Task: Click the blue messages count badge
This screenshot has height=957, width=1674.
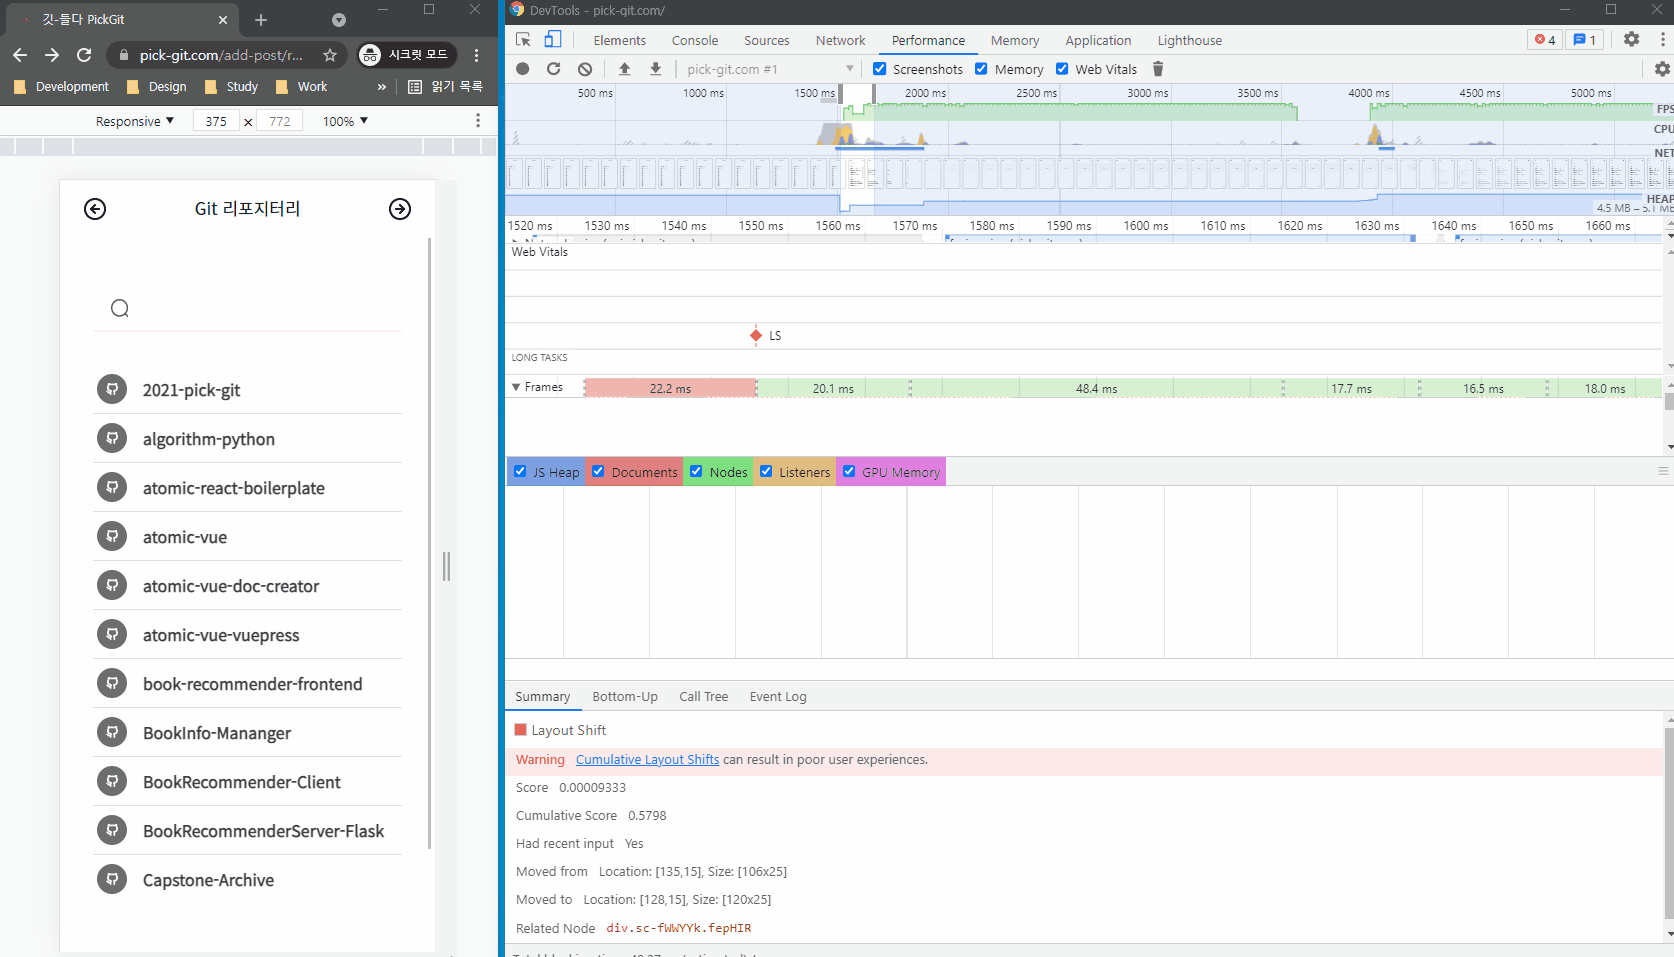Action: (1585, 40)
